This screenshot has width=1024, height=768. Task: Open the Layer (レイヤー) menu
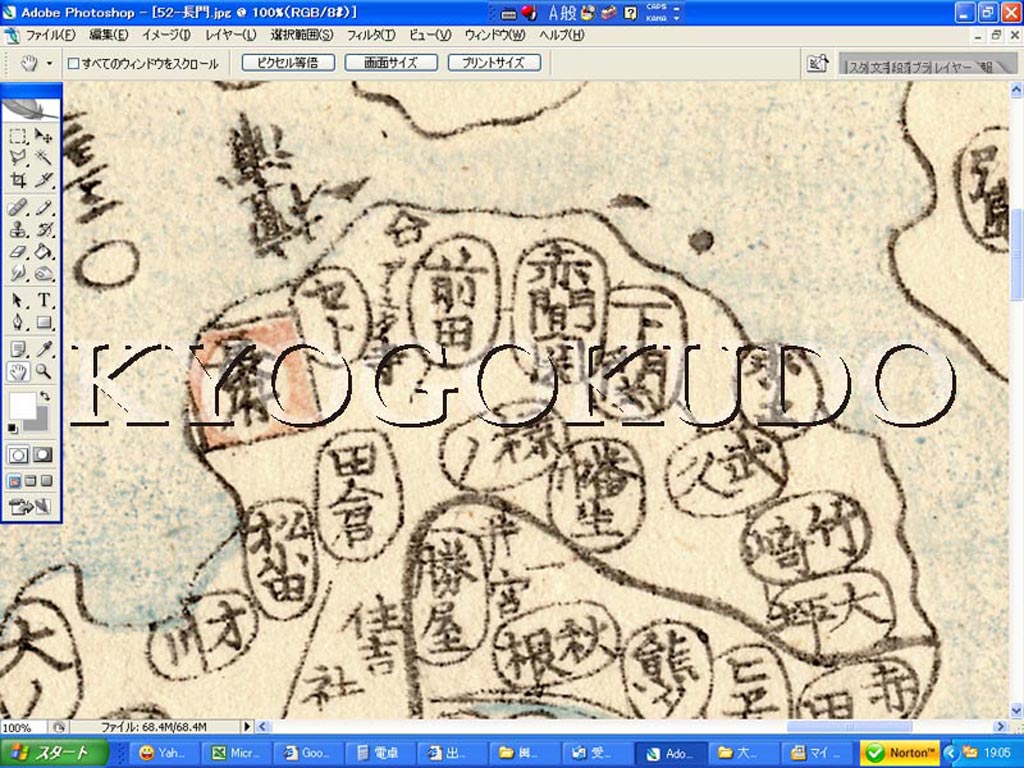click(x=230, y=35)
